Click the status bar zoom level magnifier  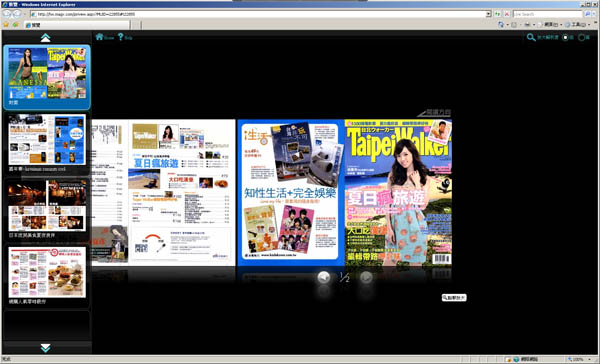coord(570,359)
